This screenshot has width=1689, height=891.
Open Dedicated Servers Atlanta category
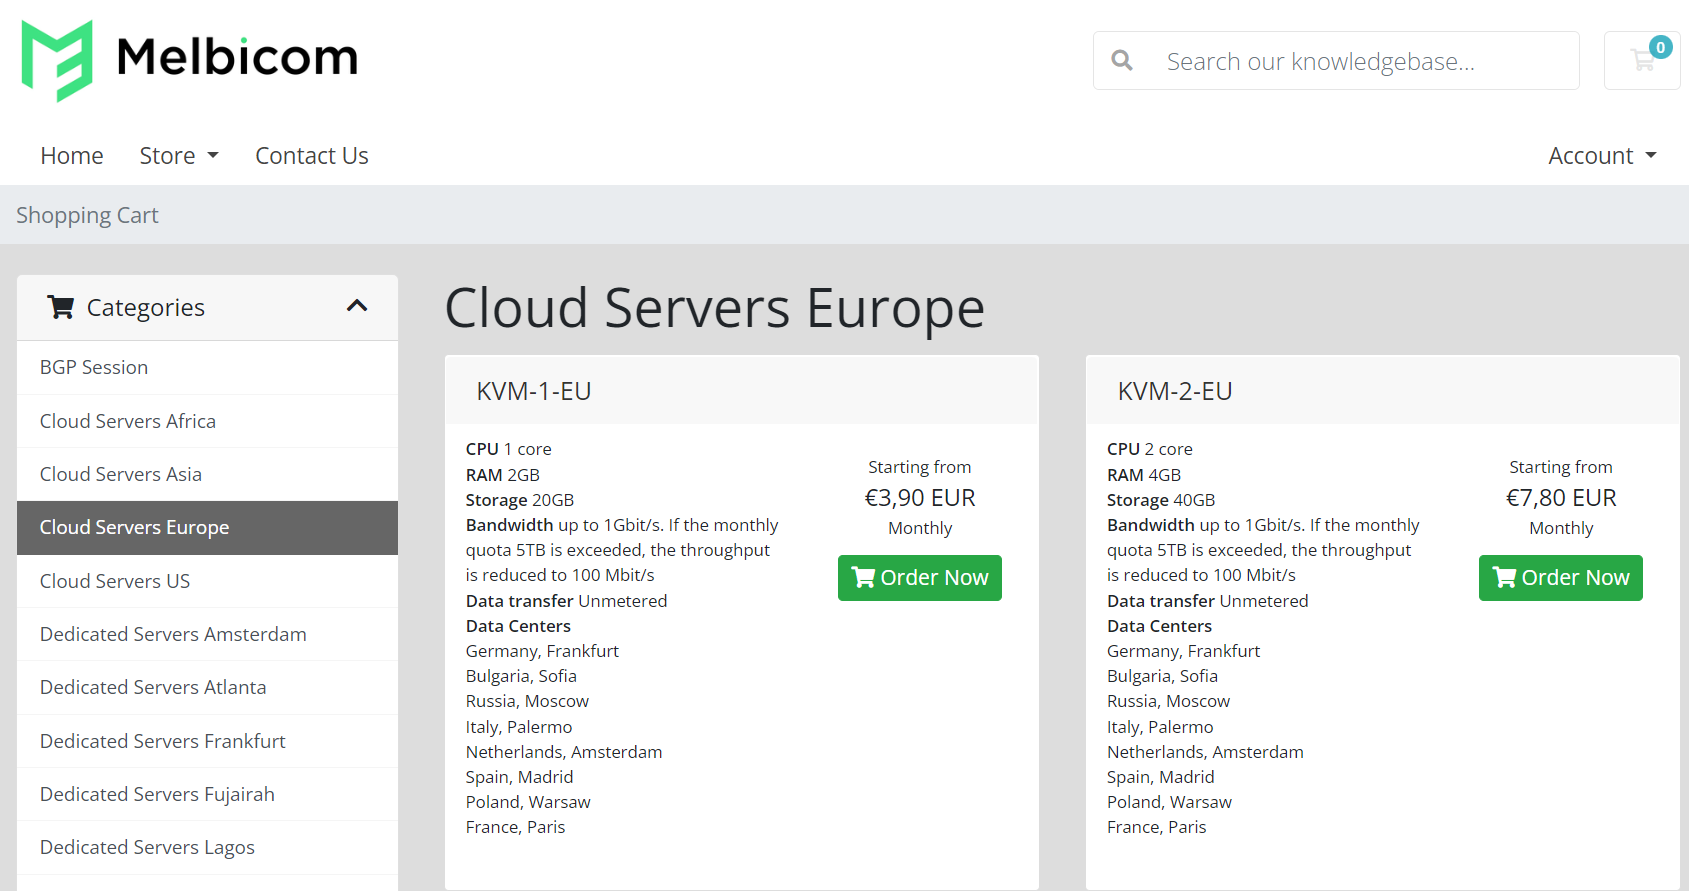point(207,687)
